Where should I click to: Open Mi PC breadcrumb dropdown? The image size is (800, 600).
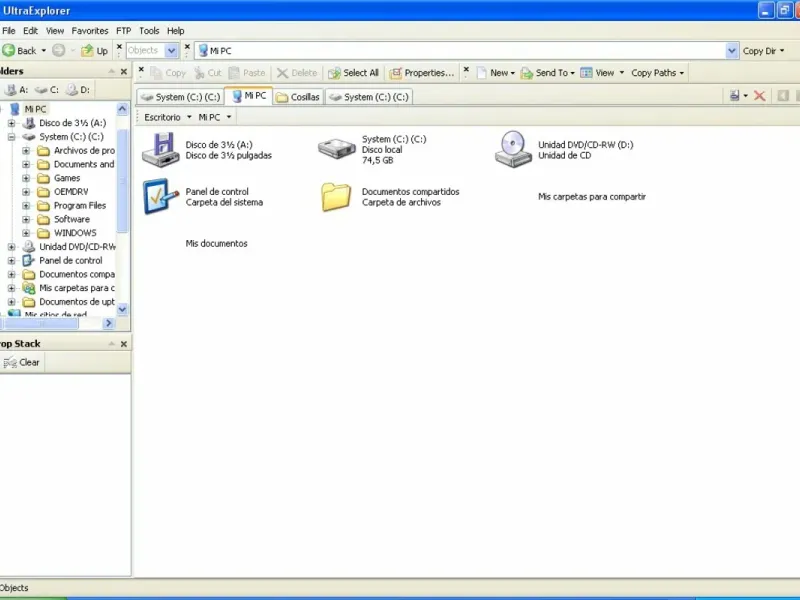(x=229, y=117)
